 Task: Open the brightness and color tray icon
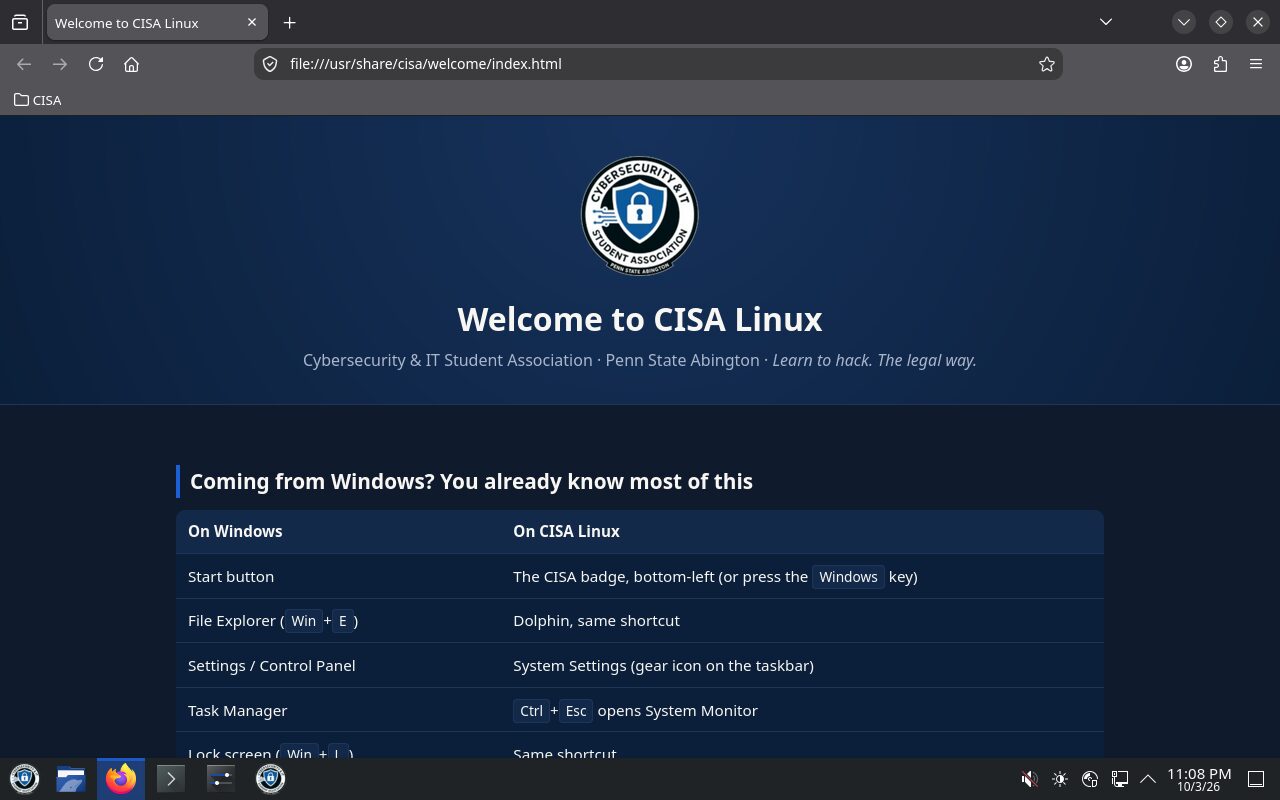pyautogui.click(x=1060, y=779)
